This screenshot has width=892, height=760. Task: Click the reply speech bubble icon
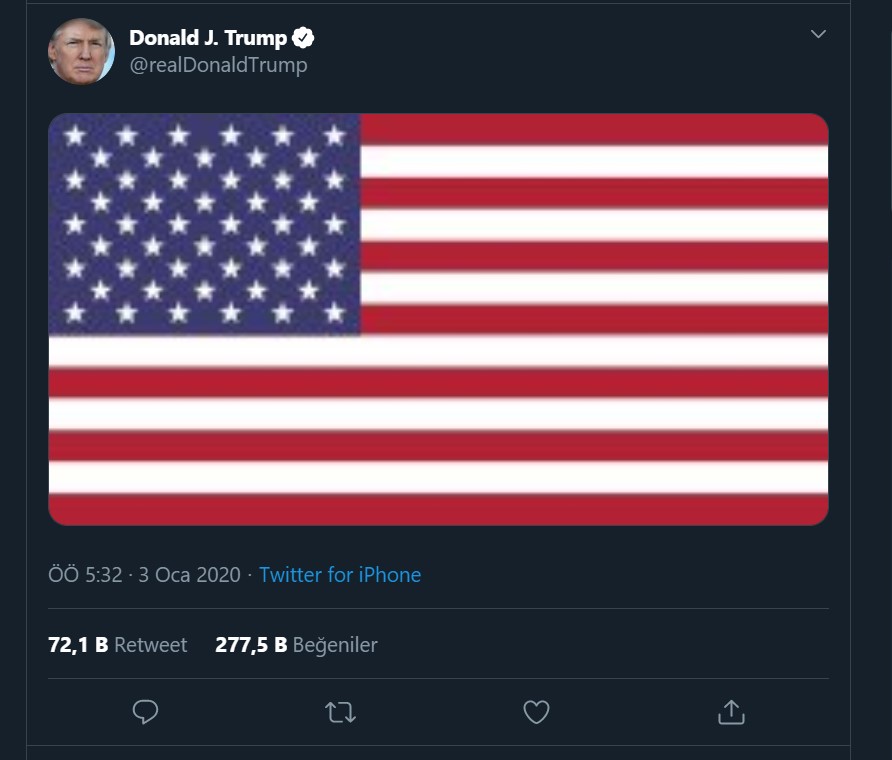click(146, 711)
